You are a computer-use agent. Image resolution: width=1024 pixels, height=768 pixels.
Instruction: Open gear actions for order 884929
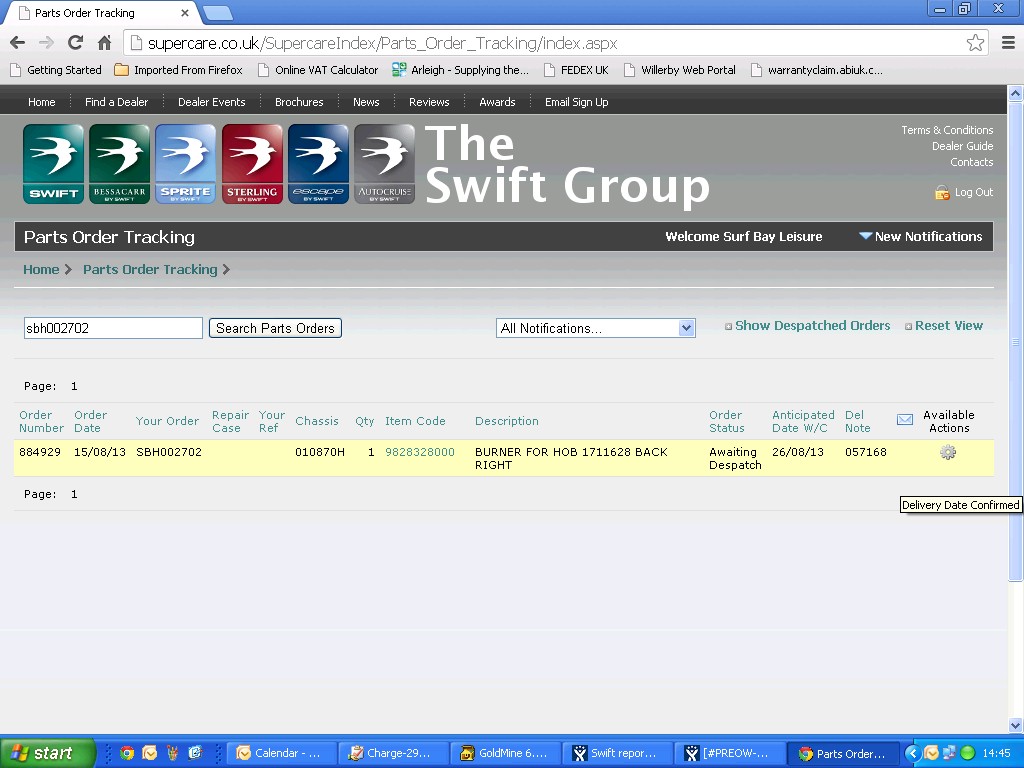[948, 452]
